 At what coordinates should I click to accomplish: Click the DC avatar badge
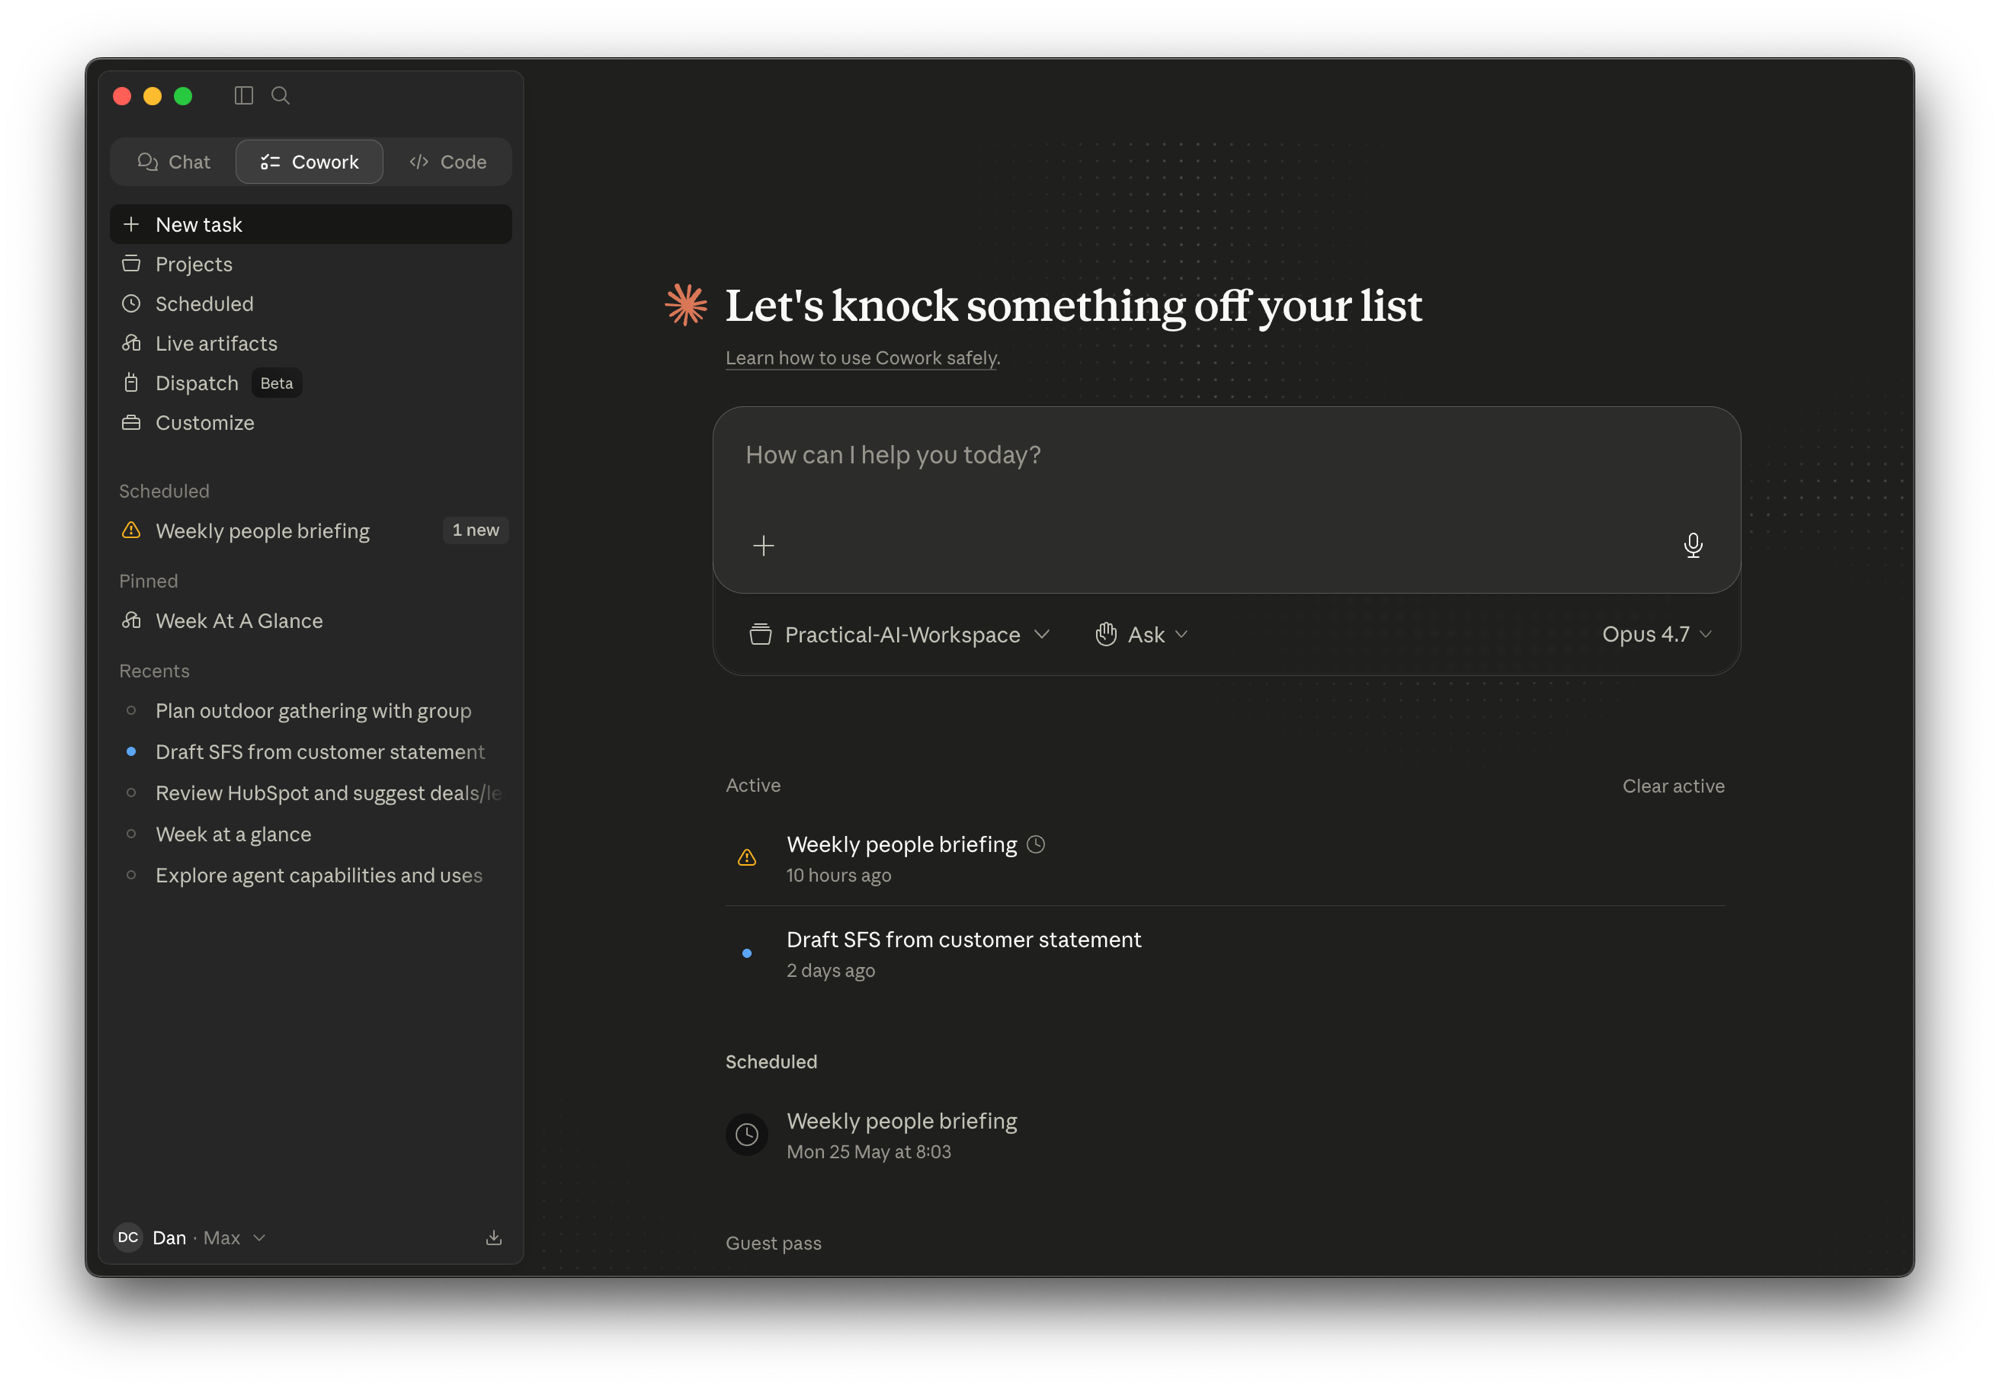tap(128, 1237)
